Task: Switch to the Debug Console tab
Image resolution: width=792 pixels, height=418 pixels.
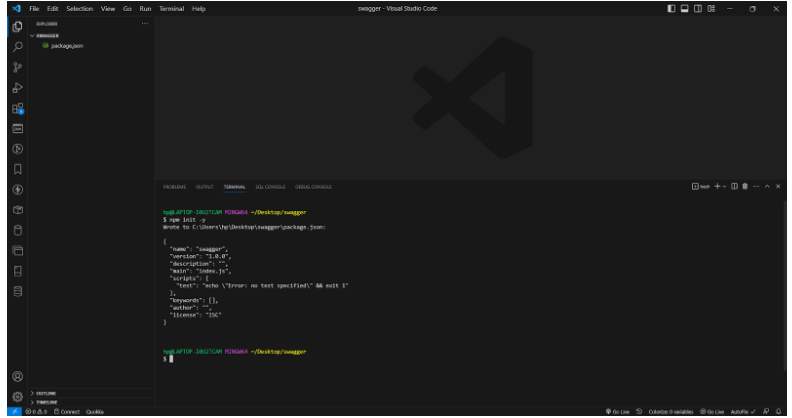Action: 313,187
